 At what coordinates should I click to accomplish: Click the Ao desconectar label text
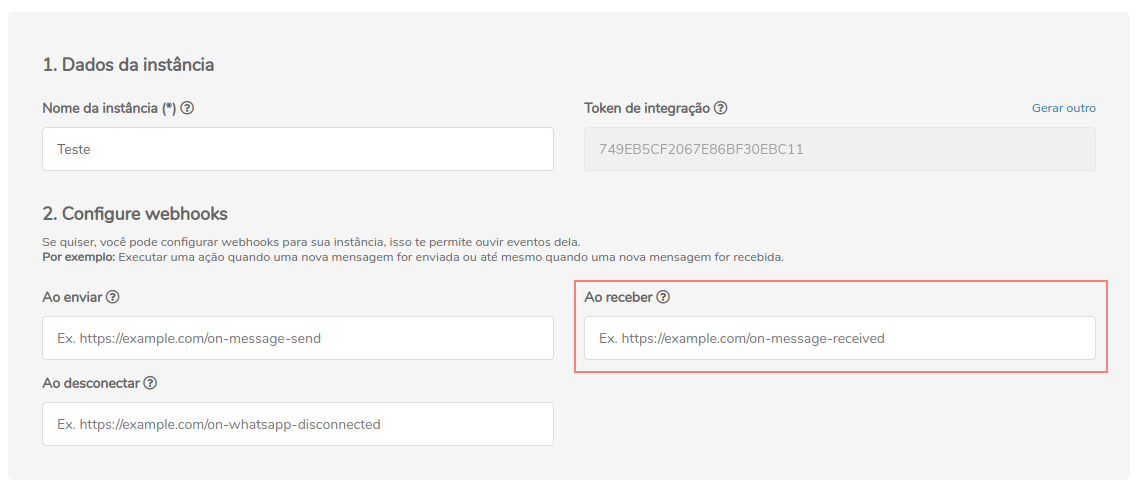91,383
